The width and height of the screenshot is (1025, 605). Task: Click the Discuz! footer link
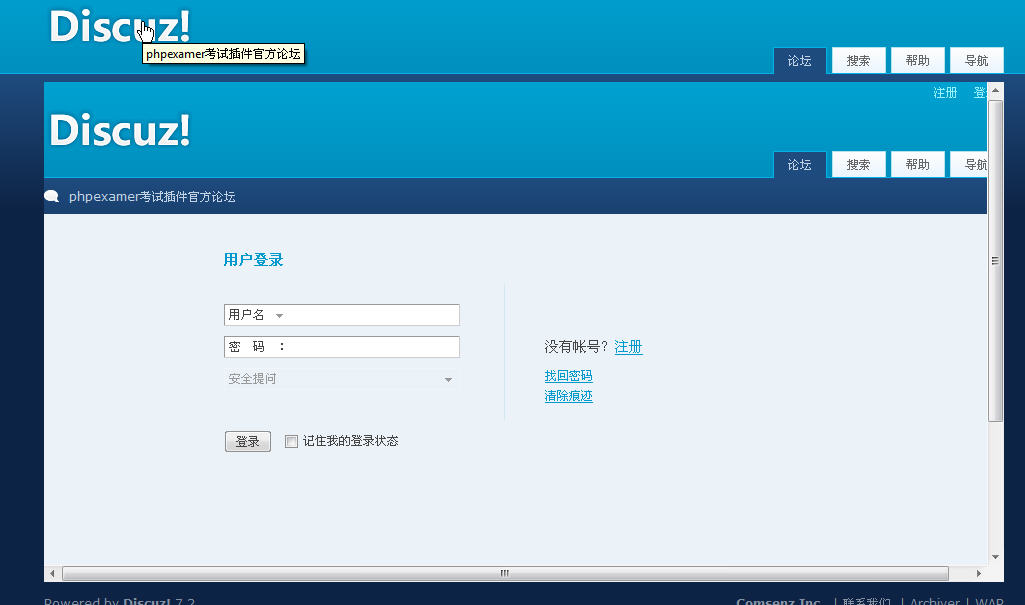(146, 601)
